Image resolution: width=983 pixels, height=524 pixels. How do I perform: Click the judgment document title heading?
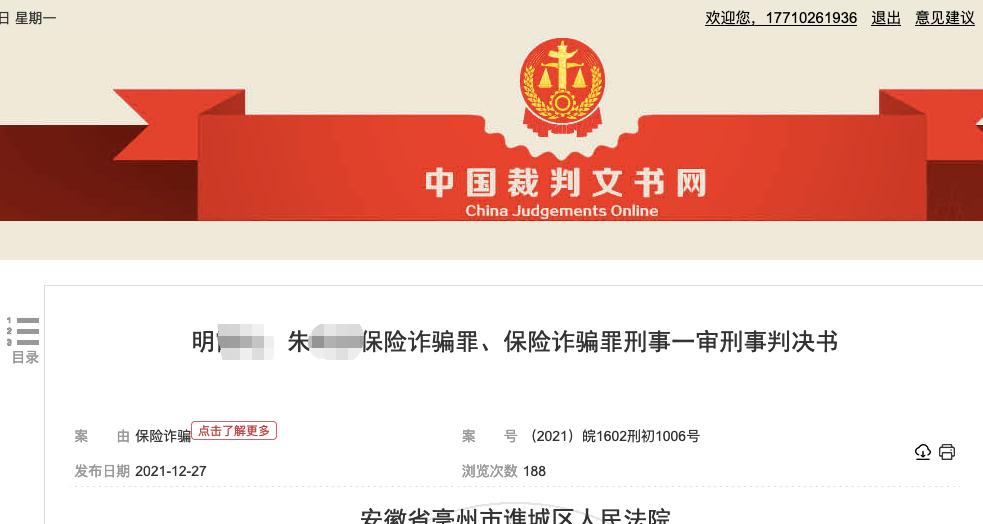tap(515, 342)
